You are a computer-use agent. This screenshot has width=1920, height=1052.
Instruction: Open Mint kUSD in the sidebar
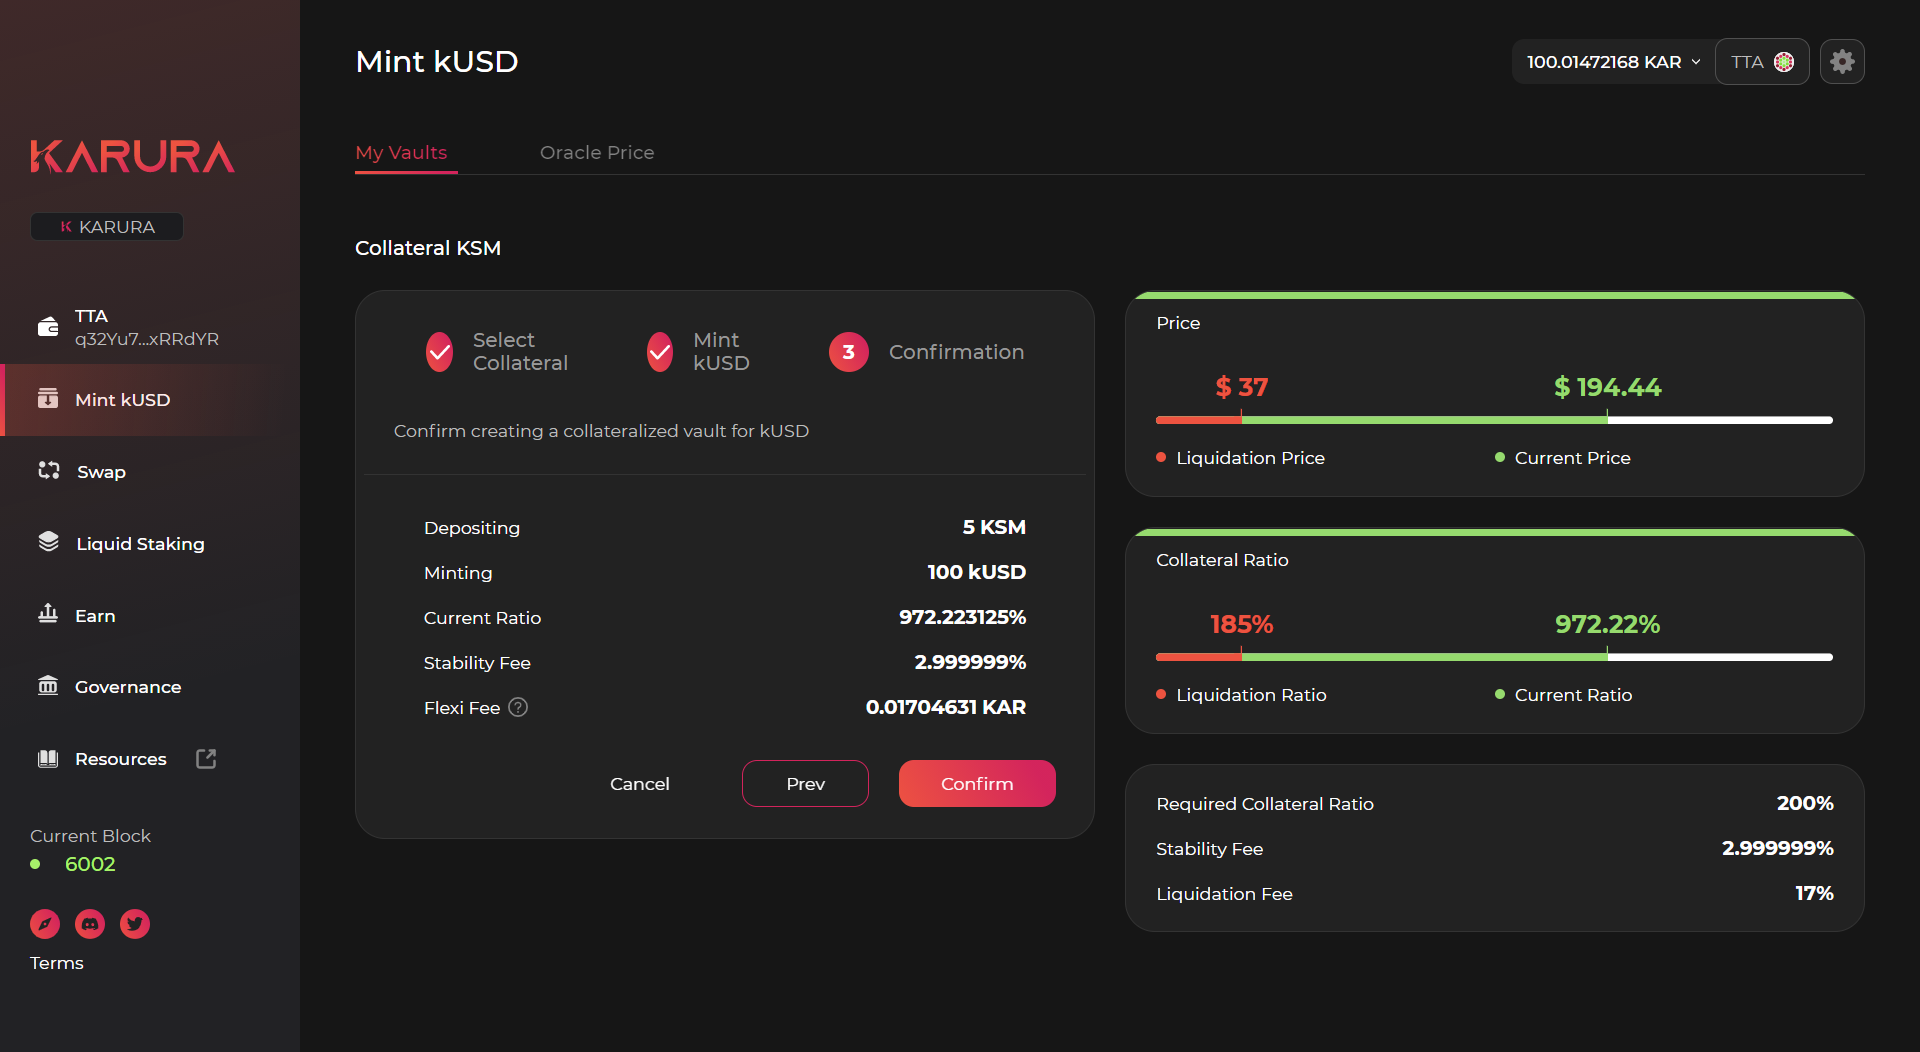150,400
